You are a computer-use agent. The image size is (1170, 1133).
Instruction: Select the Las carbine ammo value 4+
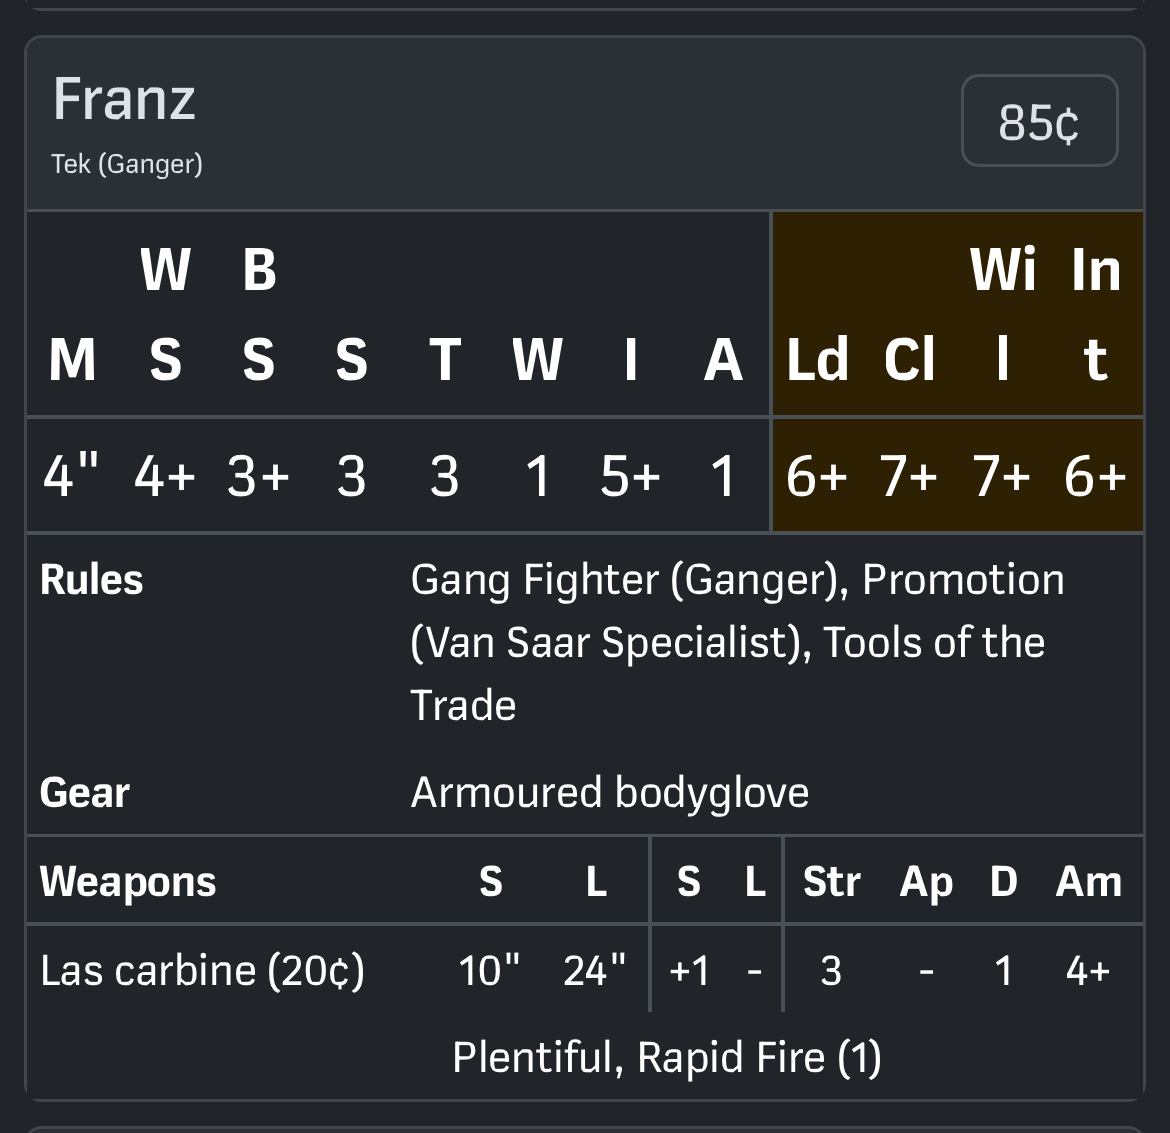[1088, 970]
